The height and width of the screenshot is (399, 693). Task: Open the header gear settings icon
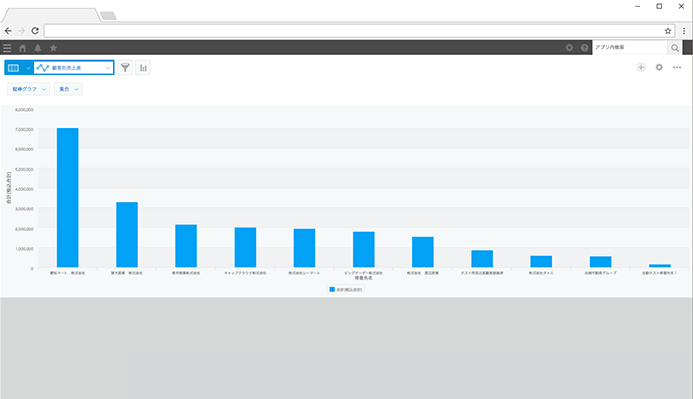click(x=569, y=48)
